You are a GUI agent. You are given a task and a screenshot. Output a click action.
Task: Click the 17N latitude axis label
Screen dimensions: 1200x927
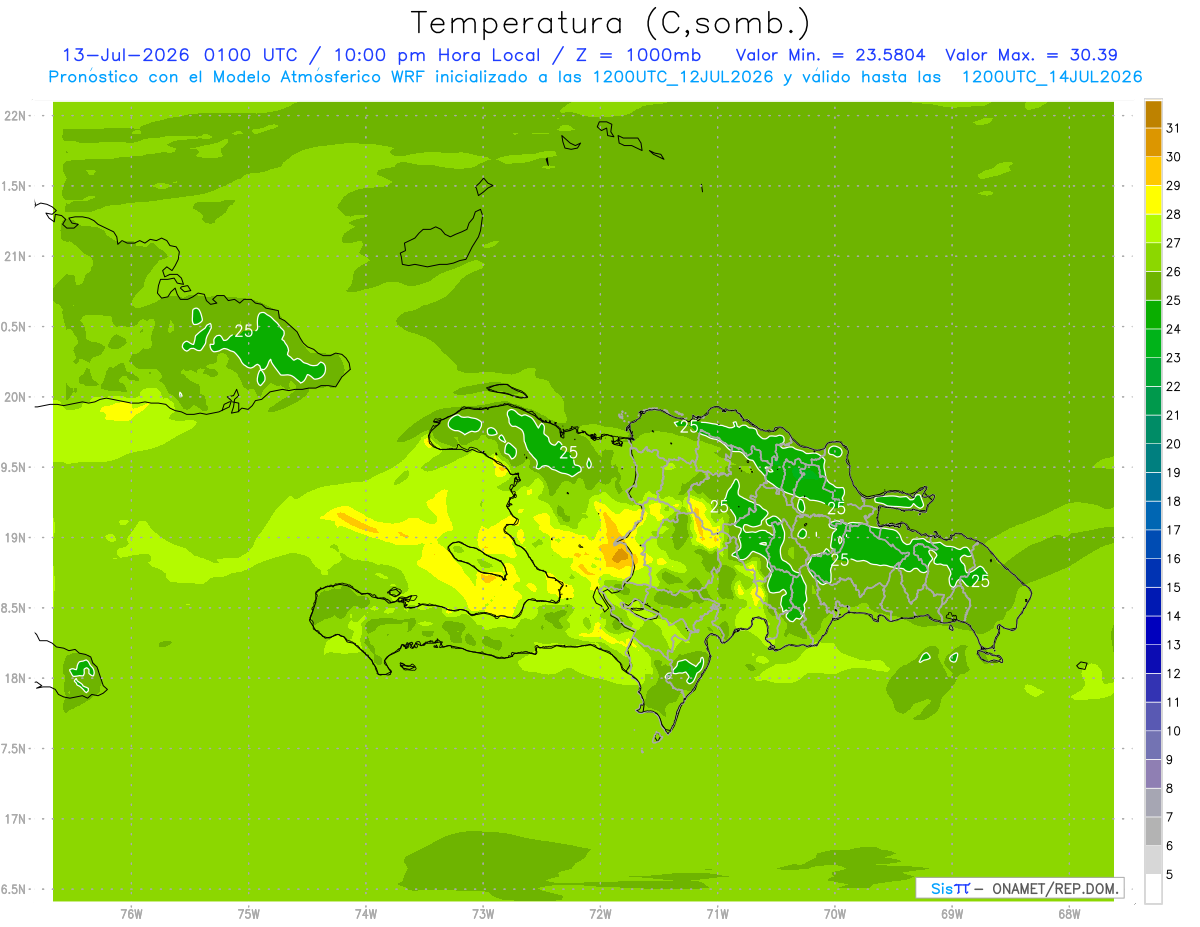coord(16,819)
